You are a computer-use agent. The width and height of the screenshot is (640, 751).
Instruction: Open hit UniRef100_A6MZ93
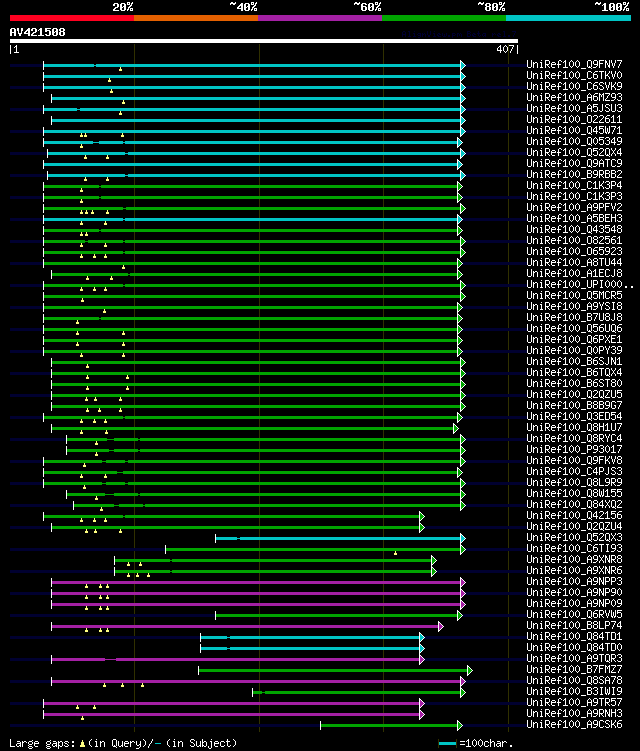coord(574,97)
